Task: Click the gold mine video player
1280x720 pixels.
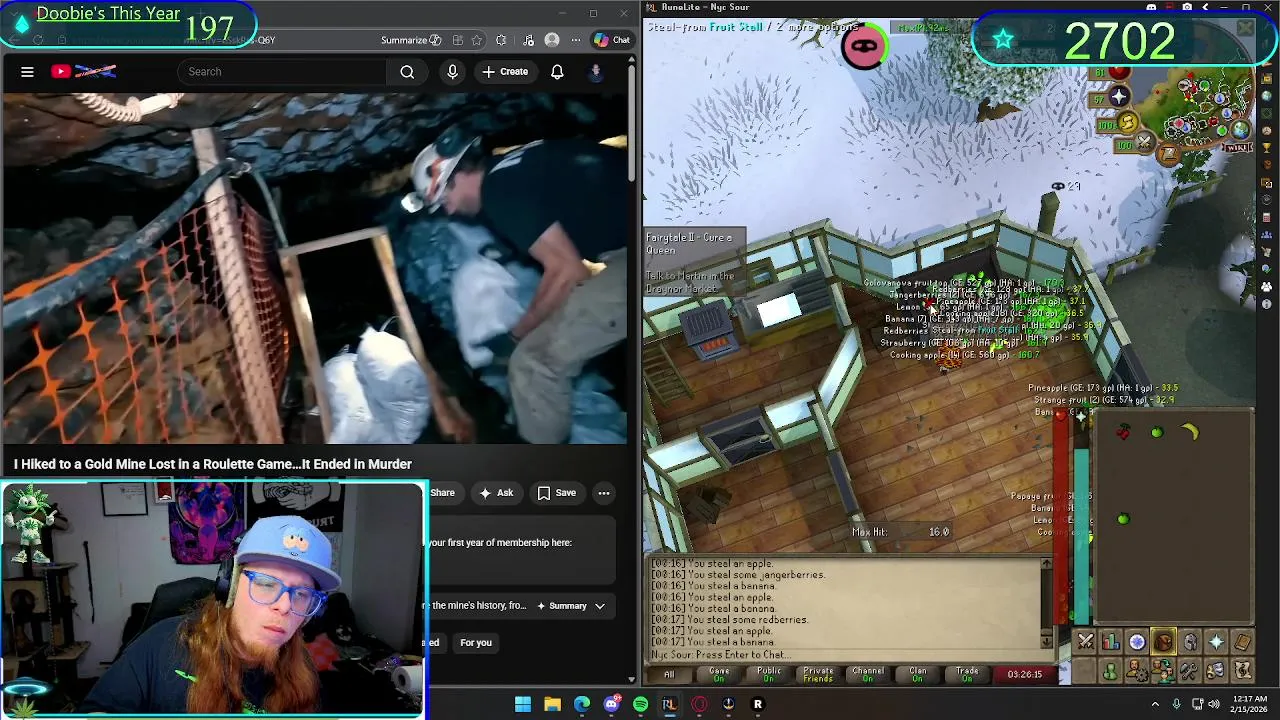Action: 314,268
